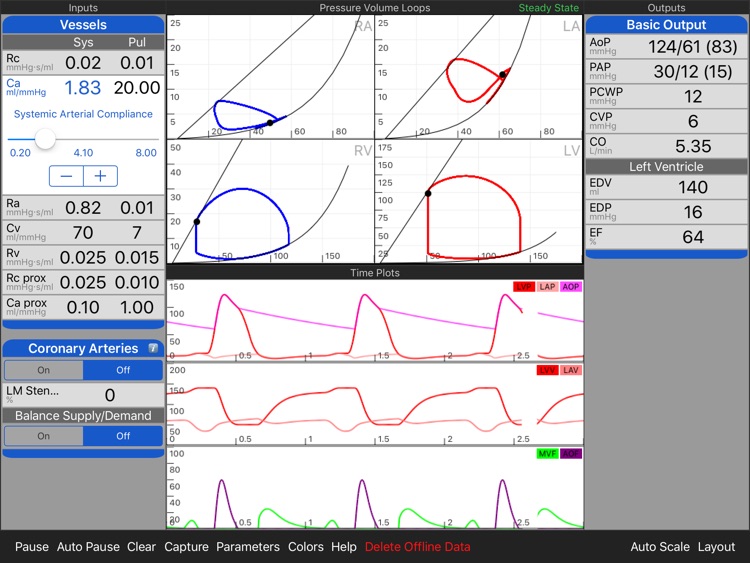Select pulmonary Ca prox value 1.00

point(137,307)
